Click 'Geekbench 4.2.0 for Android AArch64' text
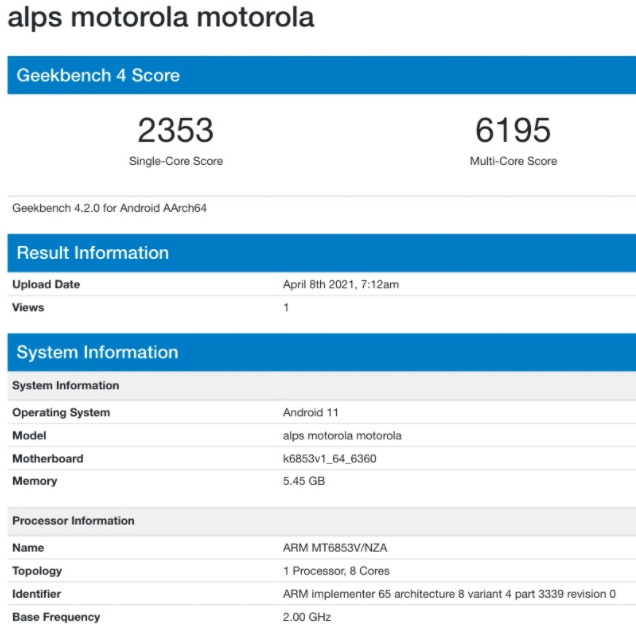 109,208
